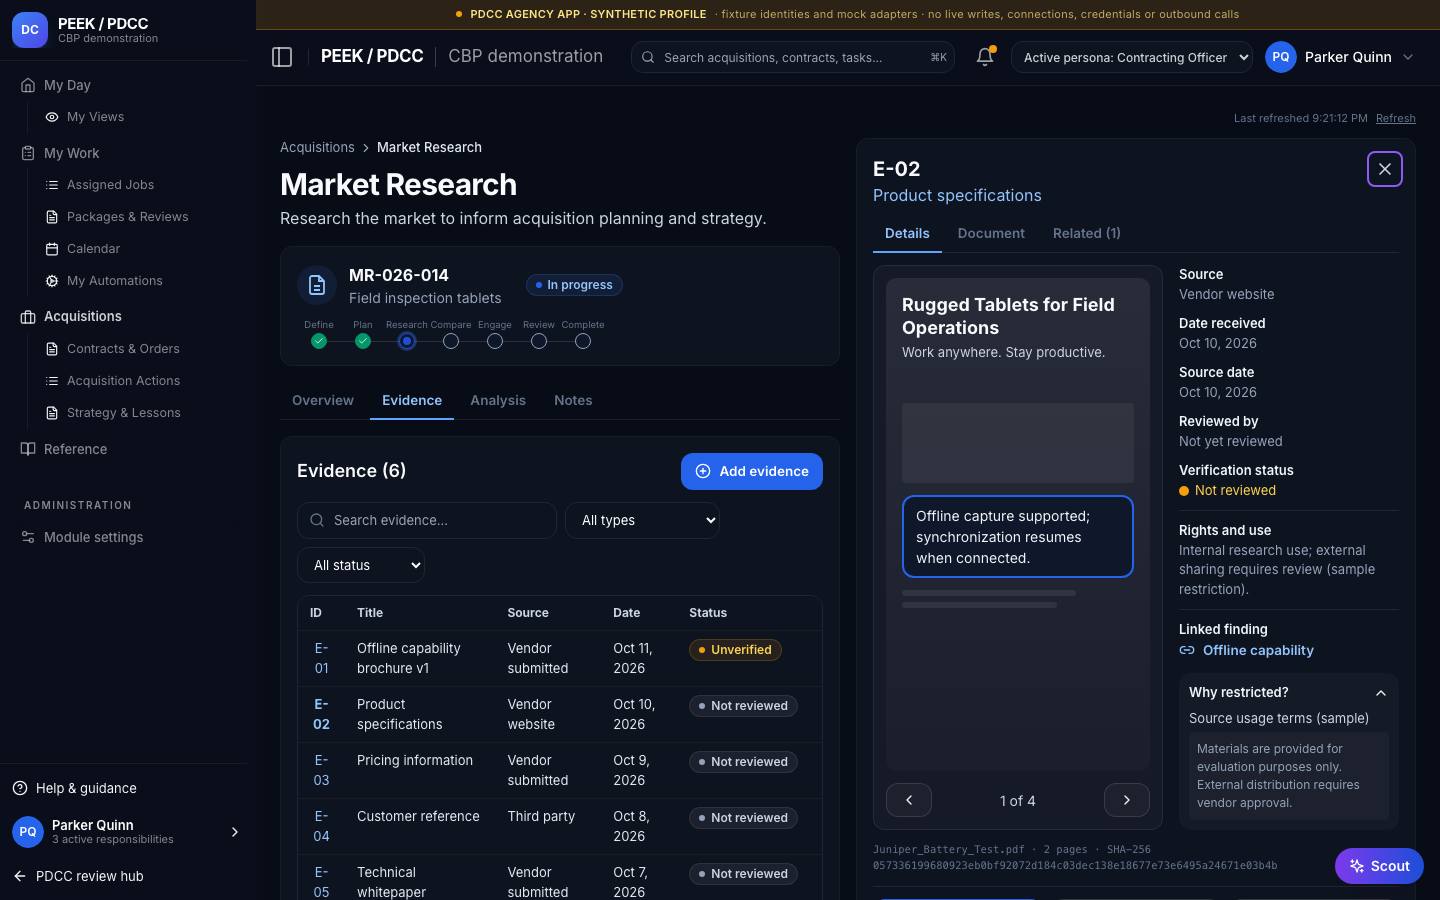This screenshot has height=900, width=1440.
Task: Launch the Scout assistant
Action: point(1379,866)
